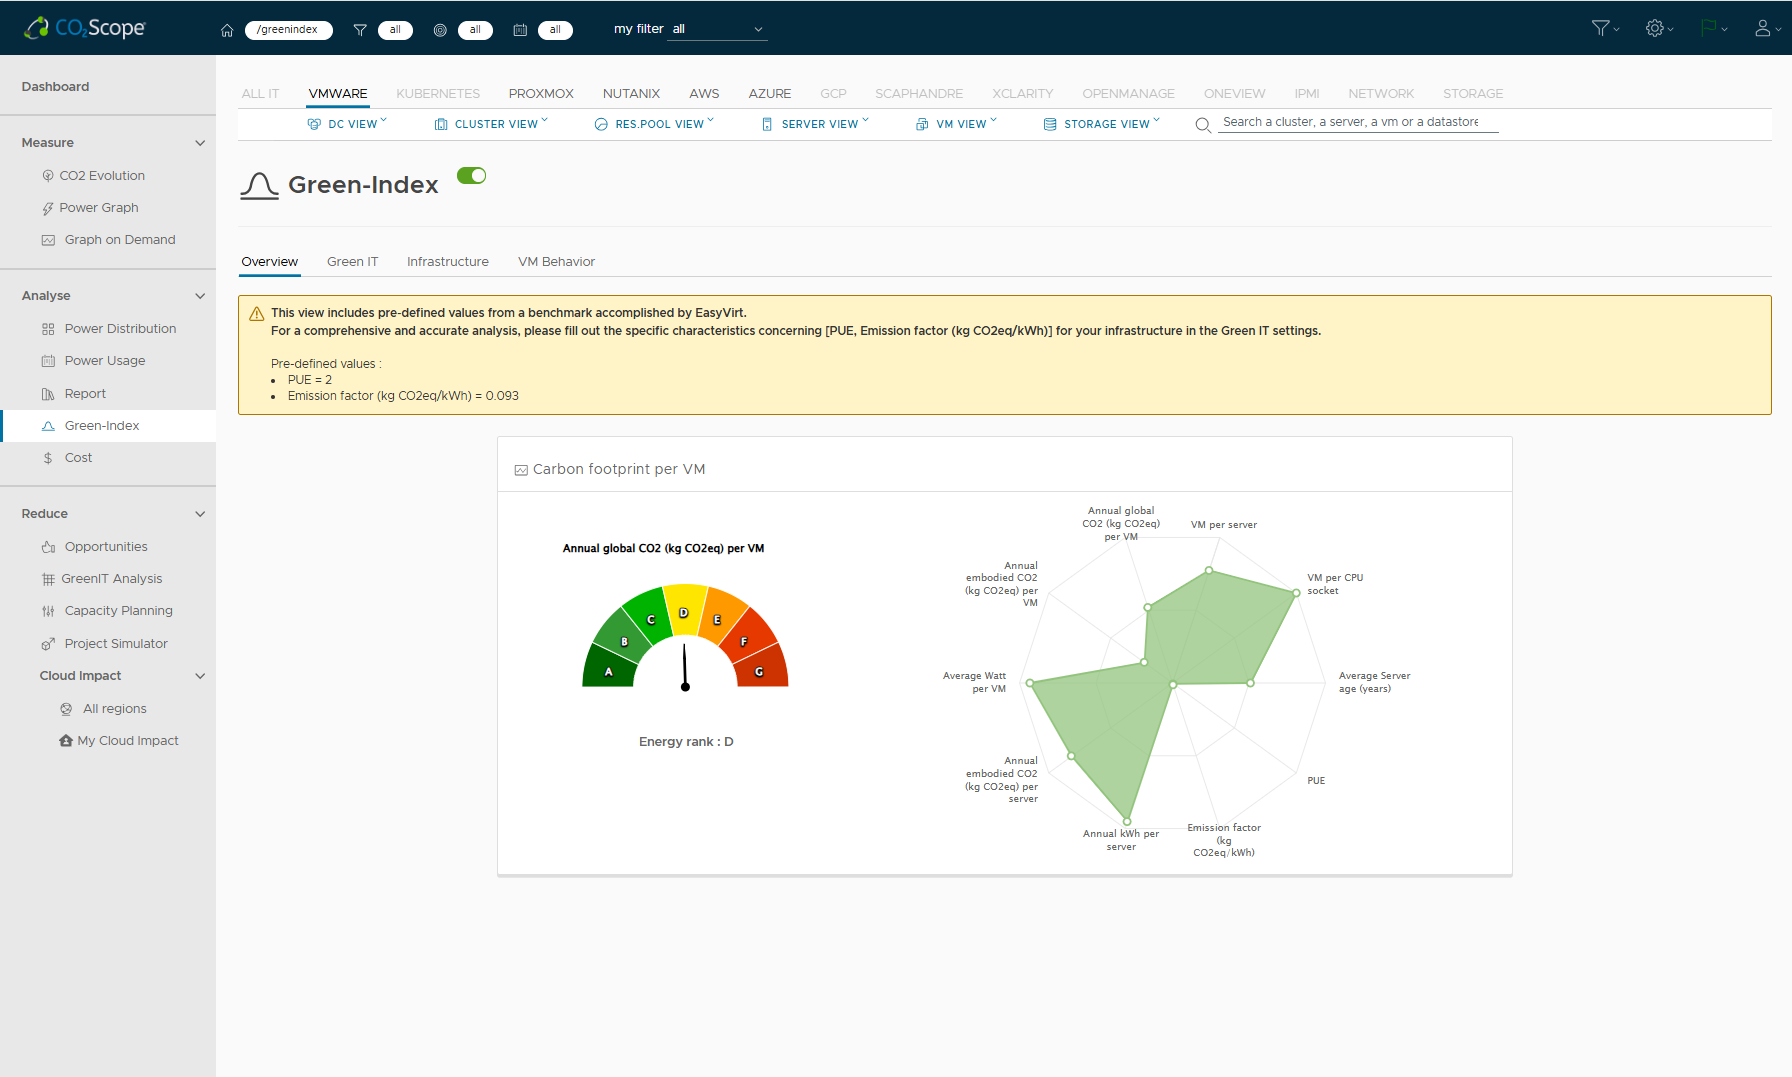Viewport: 1792px width, 1077px height.
Task: Open the NETWORK tab
Action: pyautogui.click(x=1381, y=94)
